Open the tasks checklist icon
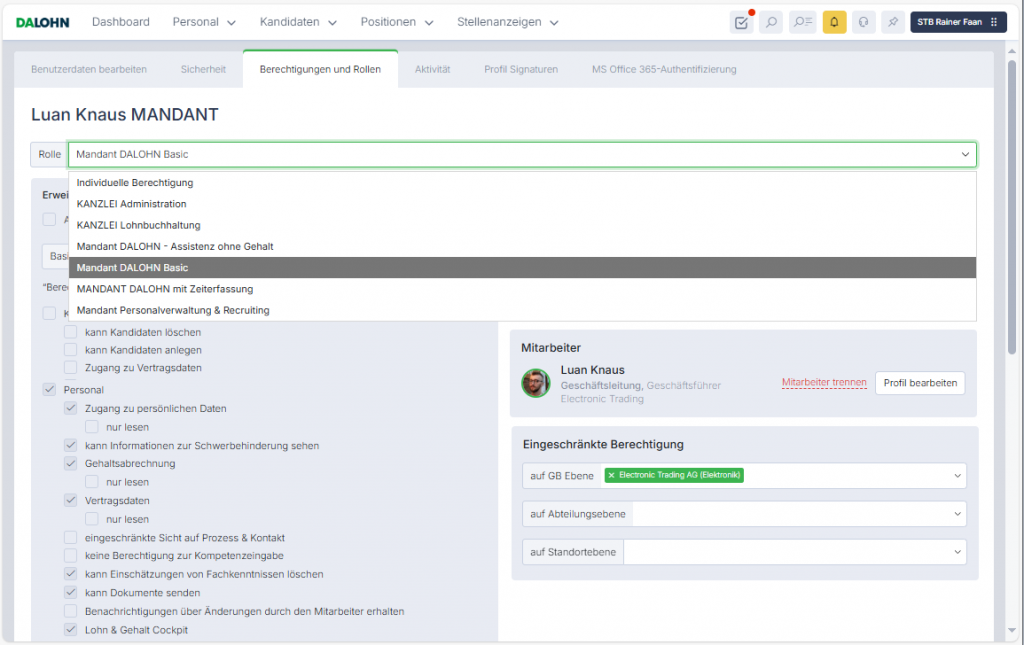Screen dimensions: 1024x645 click(x=741, y=22)
